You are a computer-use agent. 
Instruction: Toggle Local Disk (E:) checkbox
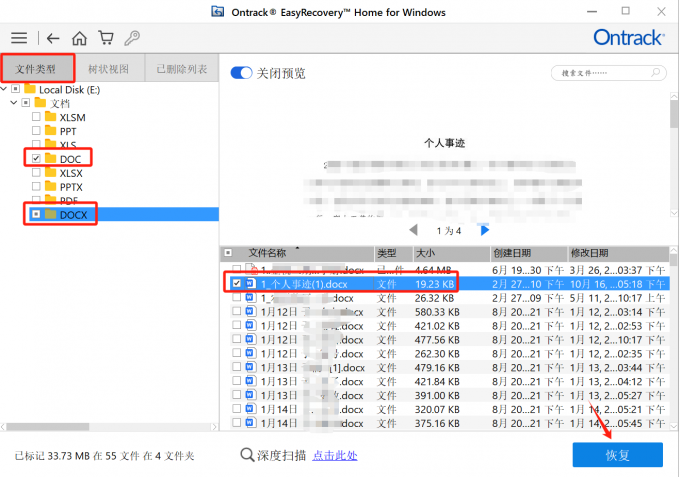(x=16, y=89)
